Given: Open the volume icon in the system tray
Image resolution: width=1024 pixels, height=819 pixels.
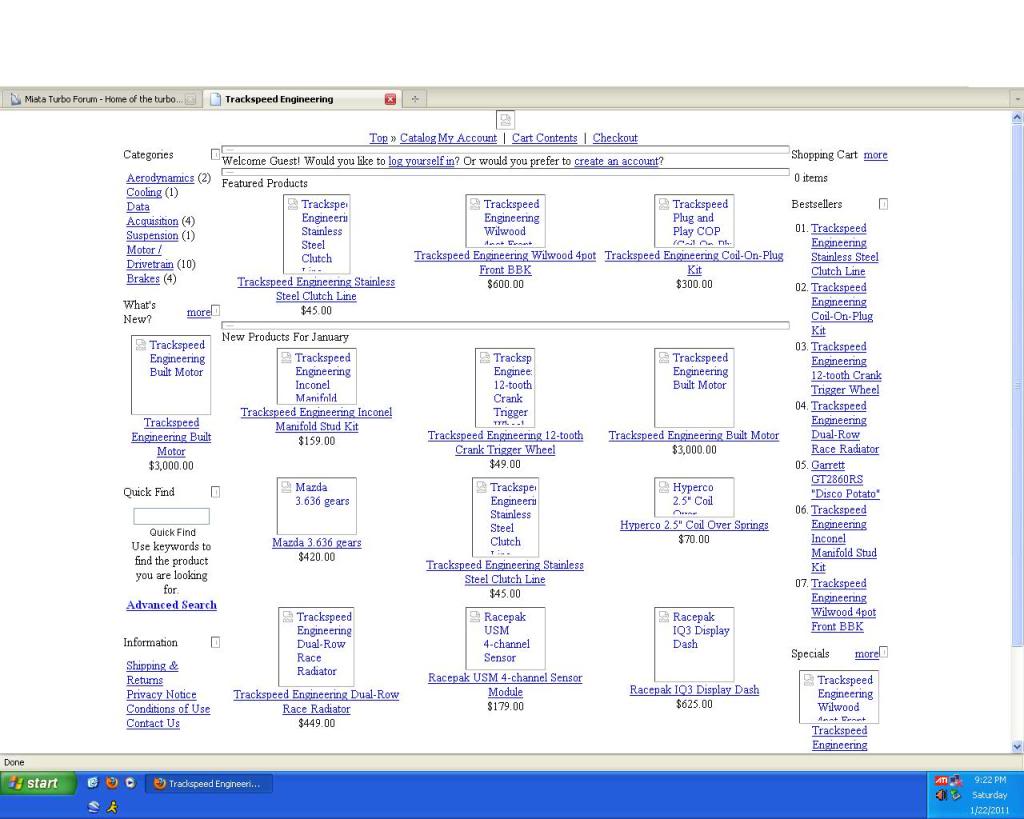Looking at the screenshot, I should click(940, 795).
